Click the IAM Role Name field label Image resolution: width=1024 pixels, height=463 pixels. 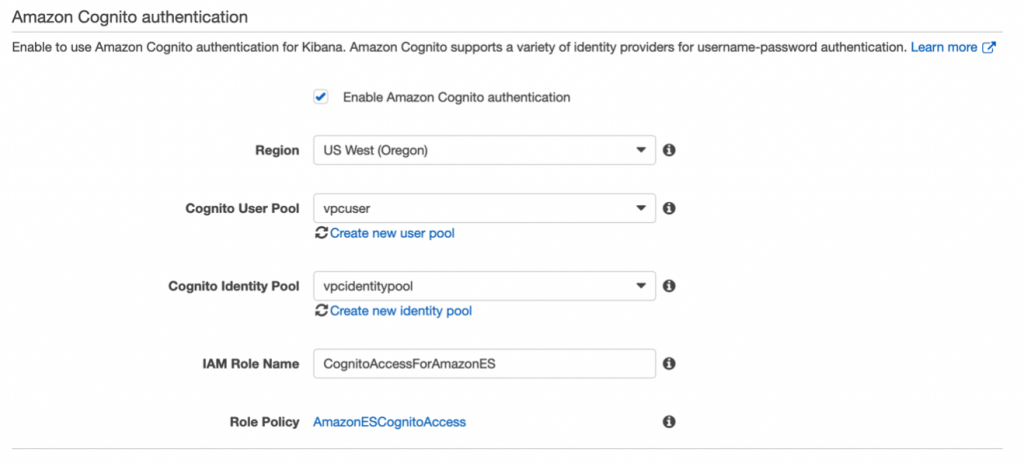click(250, 364)
